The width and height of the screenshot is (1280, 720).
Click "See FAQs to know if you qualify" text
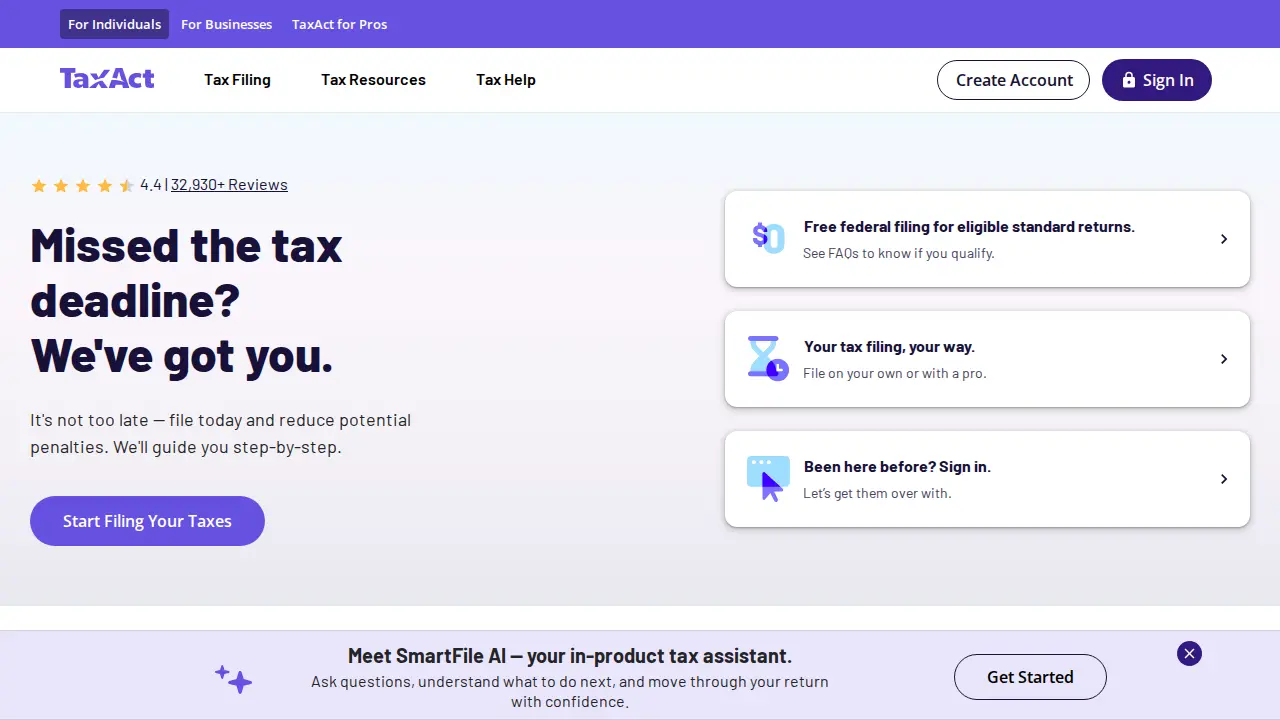[x=899, y=253]
